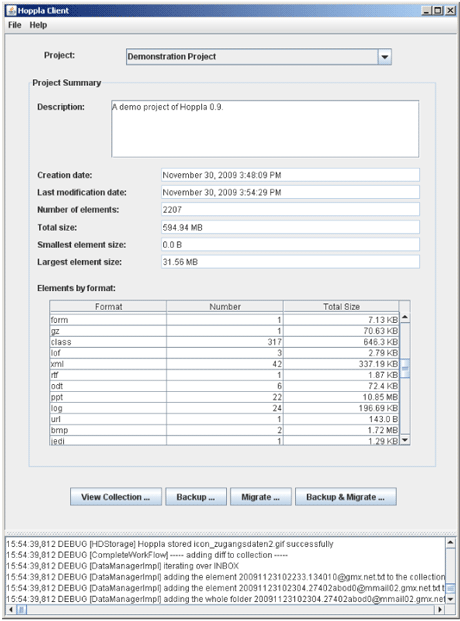Open the File menu
460x621 pixels.
pyautogui.click(x=15, y=25)
